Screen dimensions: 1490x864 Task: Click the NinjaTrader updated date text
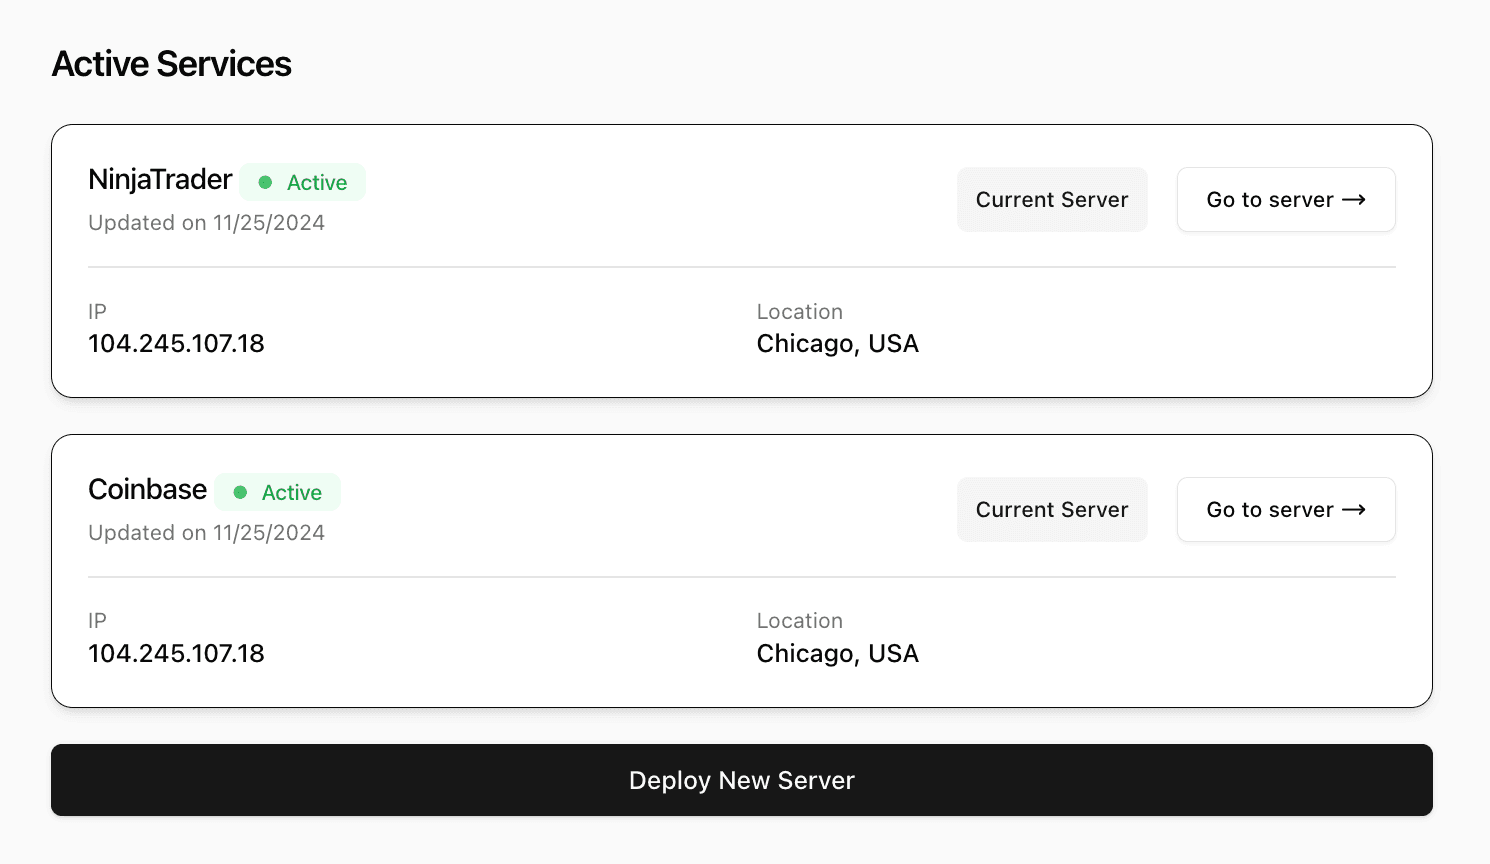coord(206,223)
